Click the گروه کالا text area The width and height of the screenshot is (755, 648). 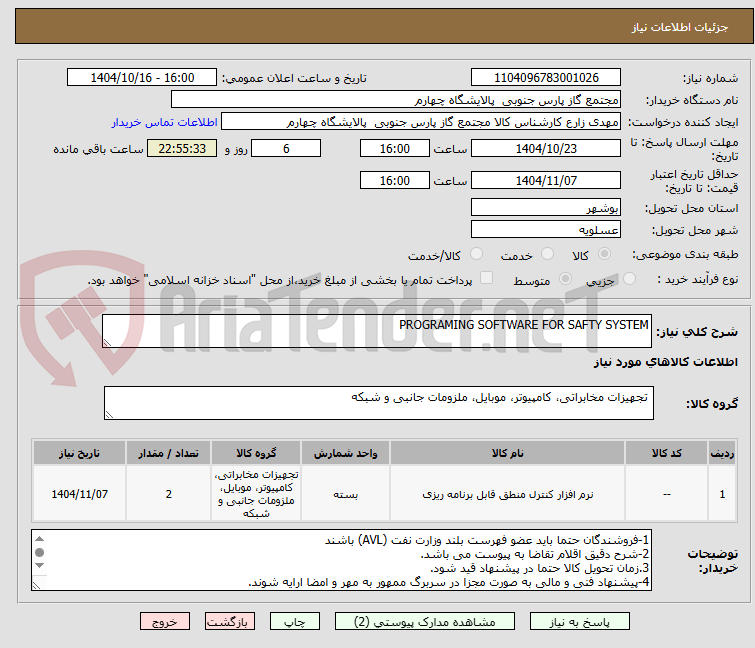coord(378,402)
